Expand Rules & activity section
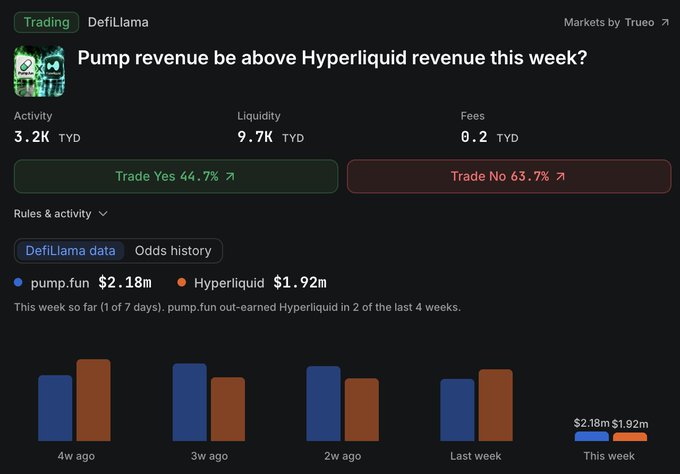The width and height of the screenshot is (680, 474). click(x=60, y=214)
